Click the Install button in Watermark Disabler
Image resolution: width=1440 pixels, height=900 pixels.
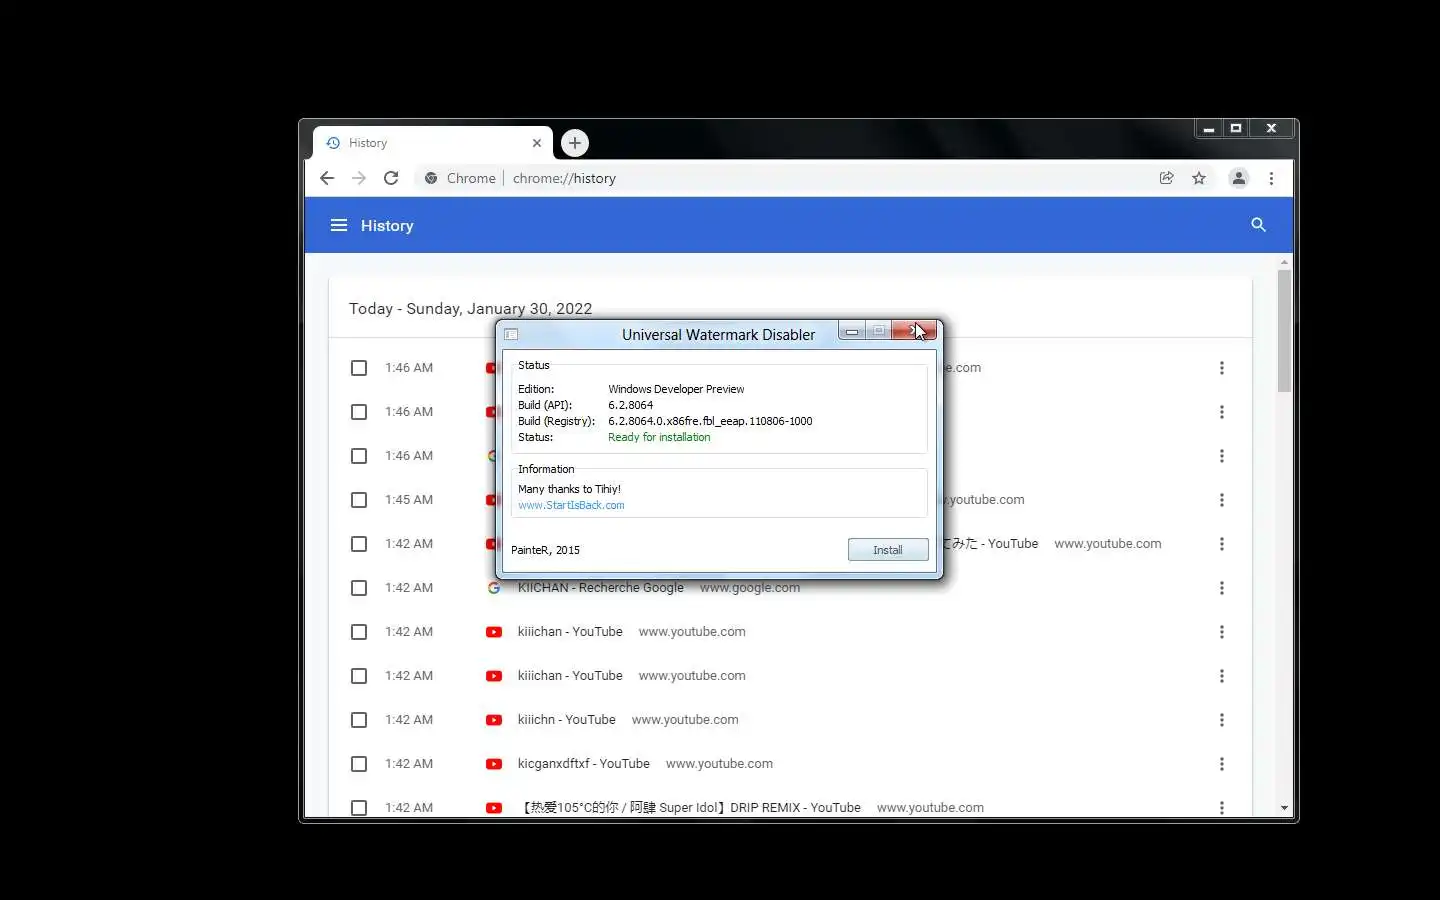pos(888,550)
